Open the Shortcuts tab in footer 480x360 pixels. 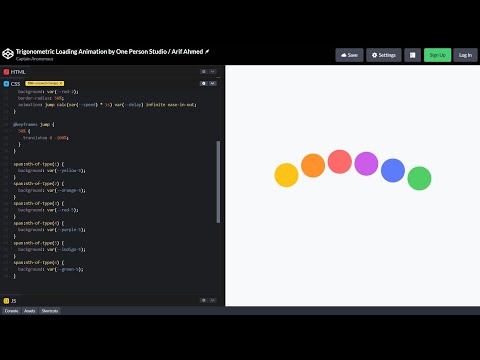click(50, 311)
